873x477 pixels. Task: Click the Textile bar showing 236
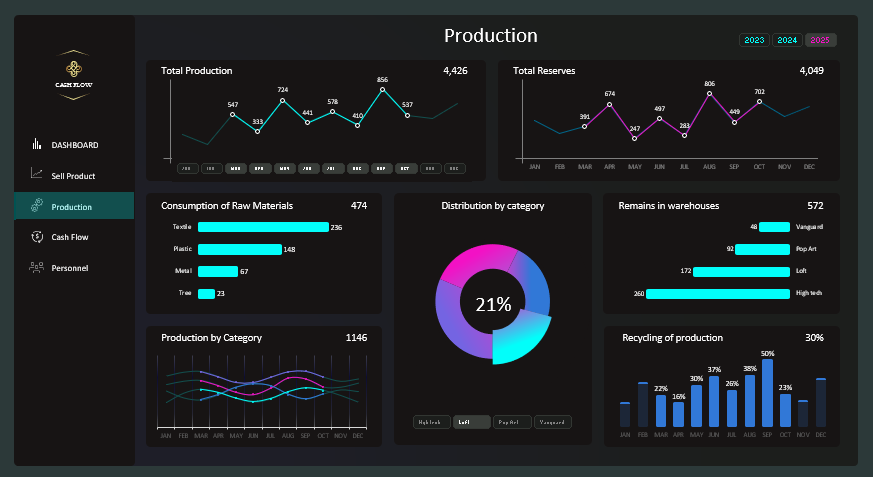click(x=263, y=227)
